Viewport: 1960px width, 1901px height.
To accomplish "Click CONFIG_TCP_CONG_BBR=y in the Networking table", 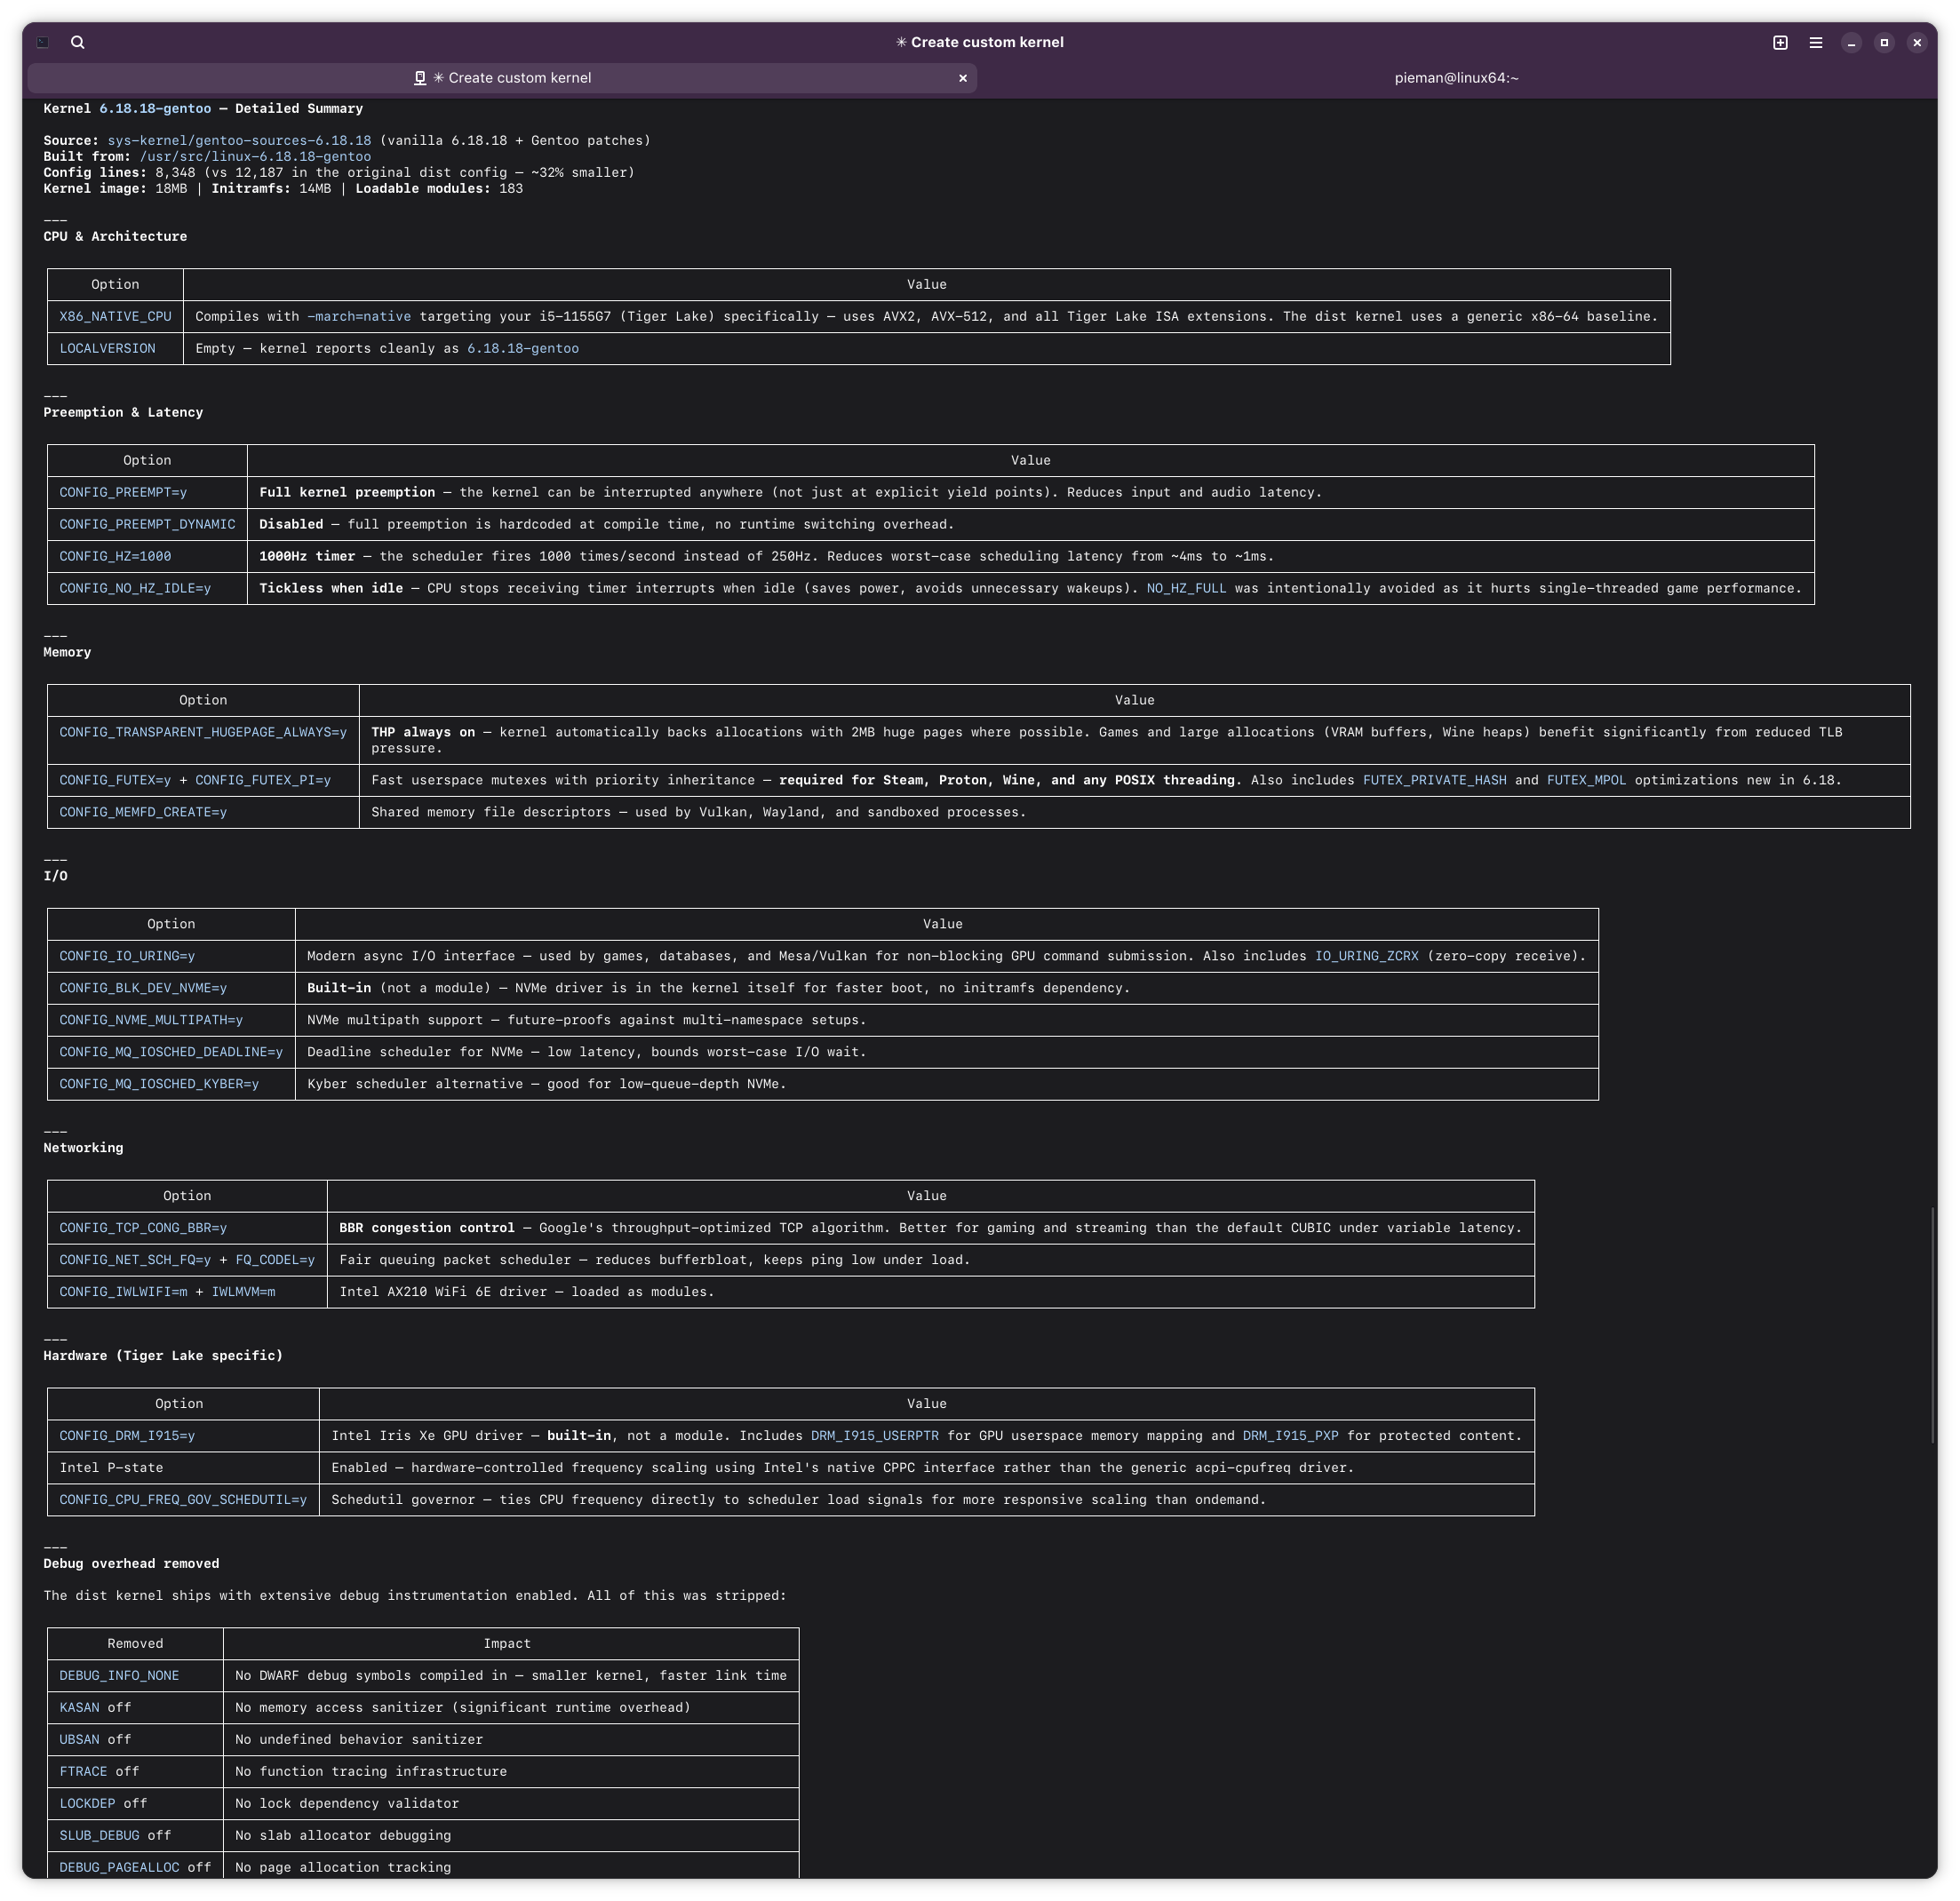I will click(x=143, y=1228).
